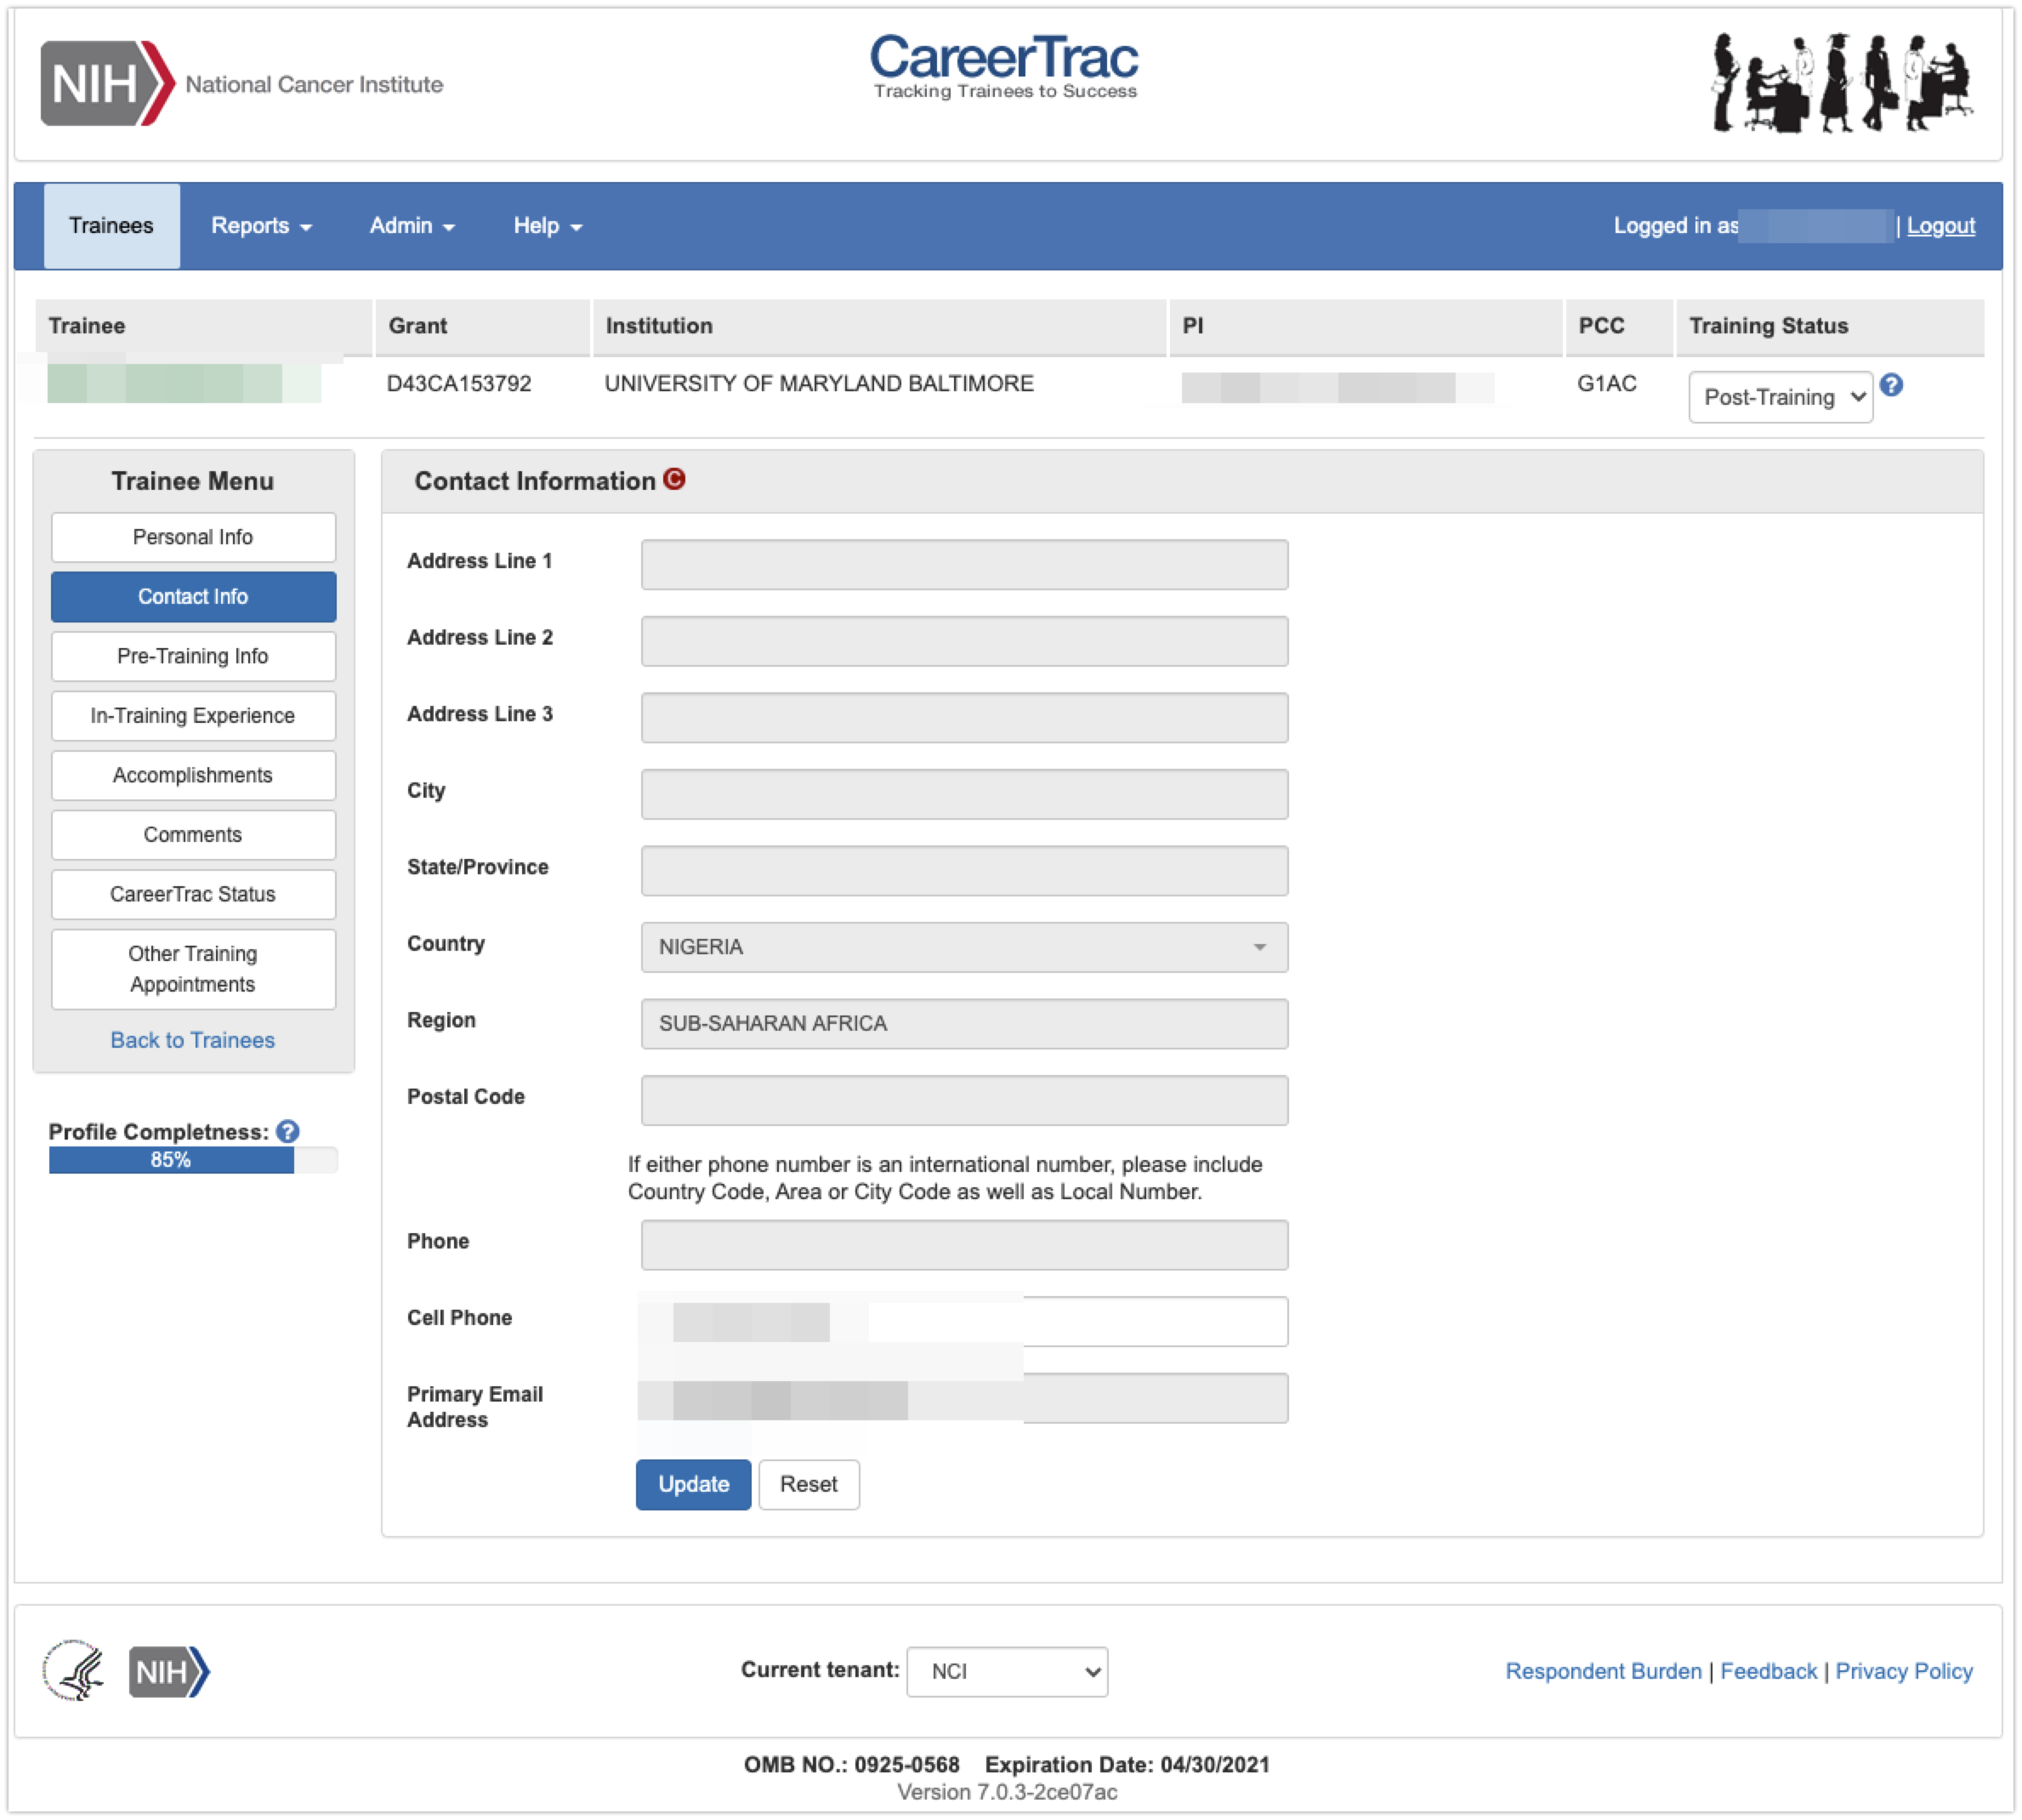
Task: Open the Admin menu
Action: 412,226
